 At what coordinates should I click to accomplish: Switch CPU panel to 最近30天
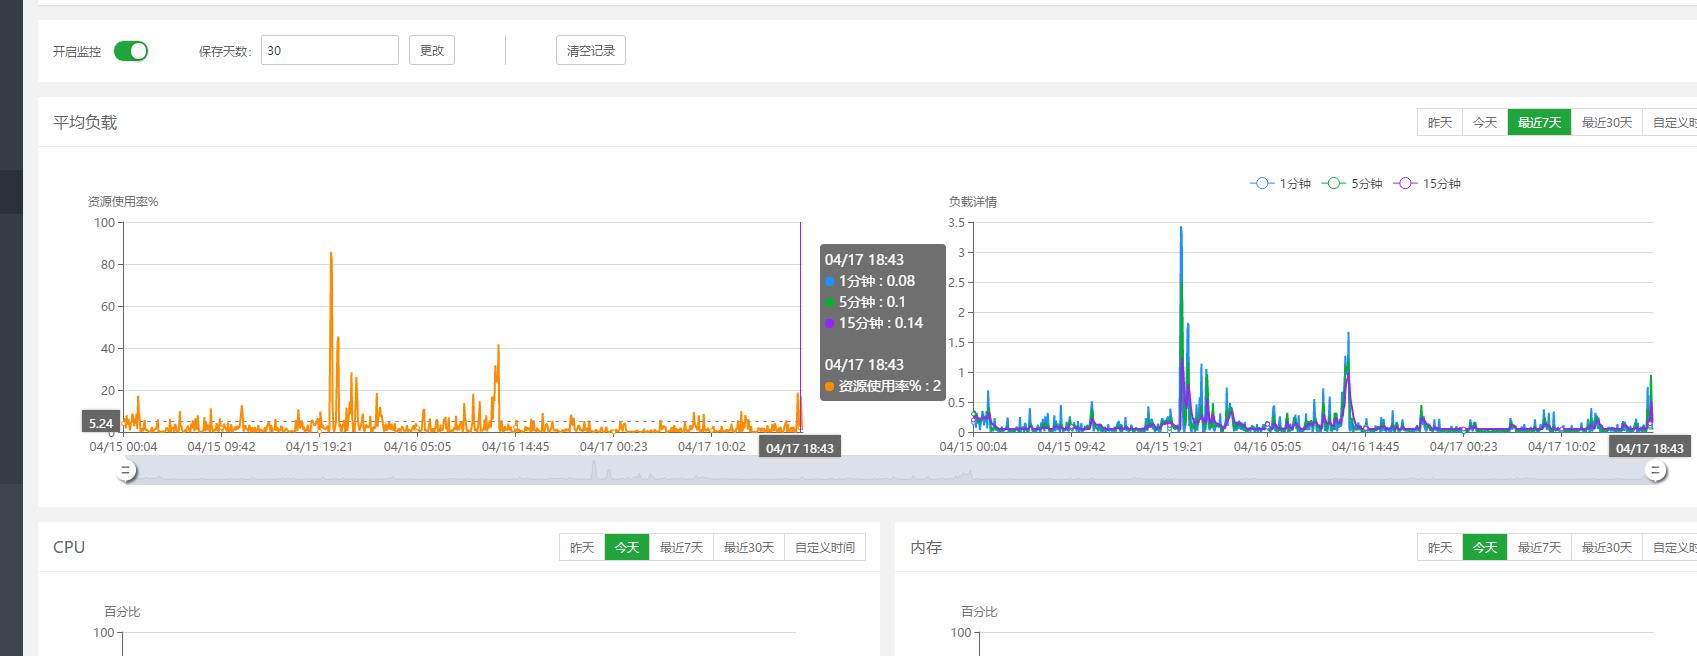tap(749, 548)
